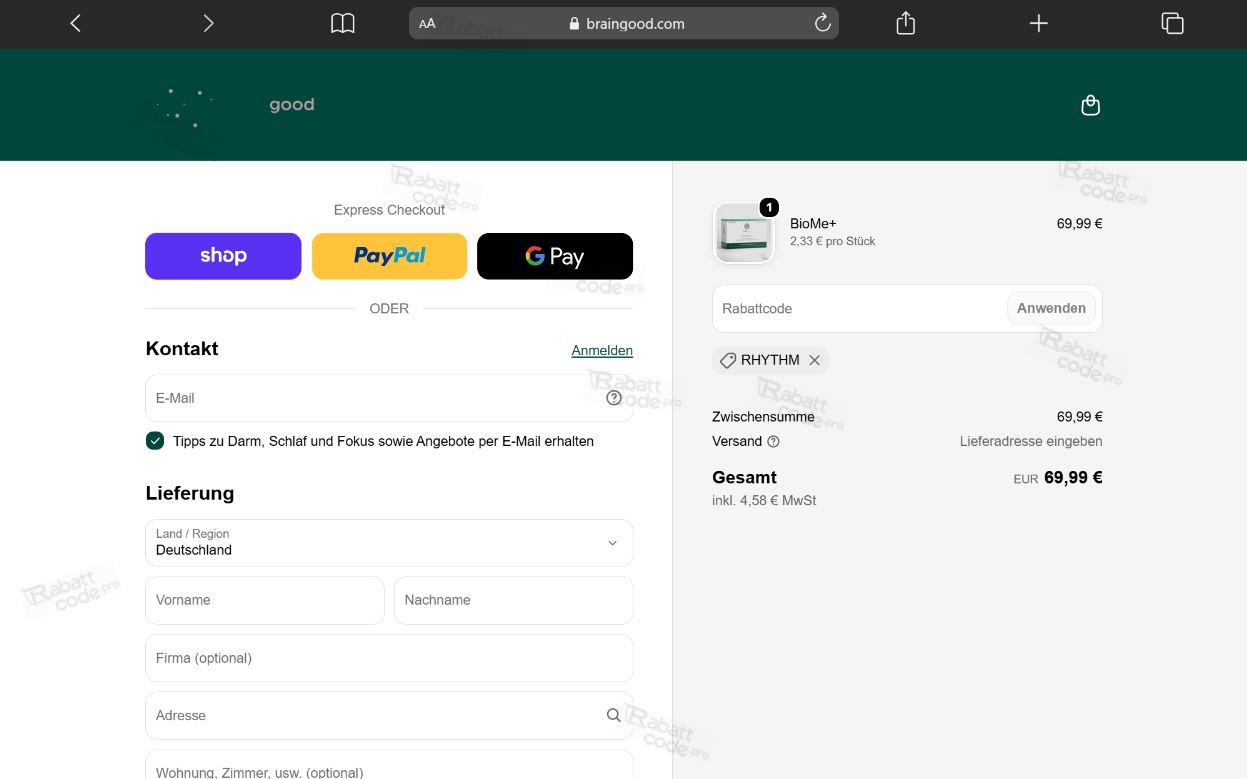Expand Land / Region Deutschland dropdown
This screenshot has width=1247, height=779.
pyautogui.click(x=389, y=543)
